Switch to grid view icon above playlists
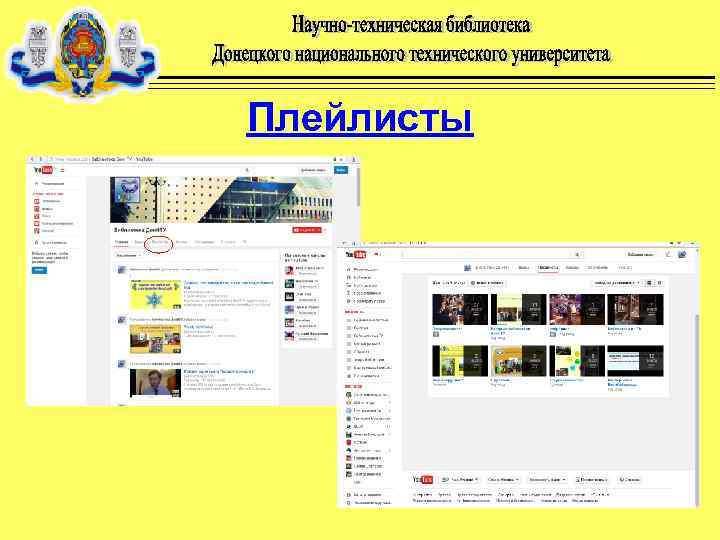This screenshot has height=540, width=720. (649, 283)
